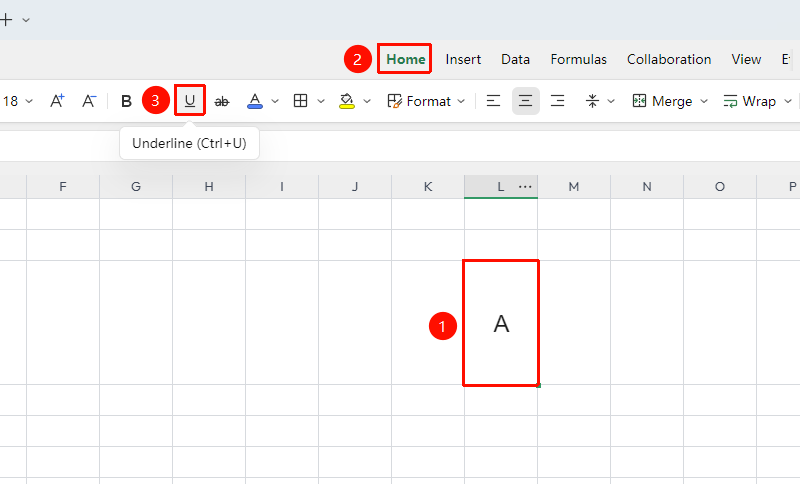
Task: Open borders dropdown arrow
Action: point(321,101)
